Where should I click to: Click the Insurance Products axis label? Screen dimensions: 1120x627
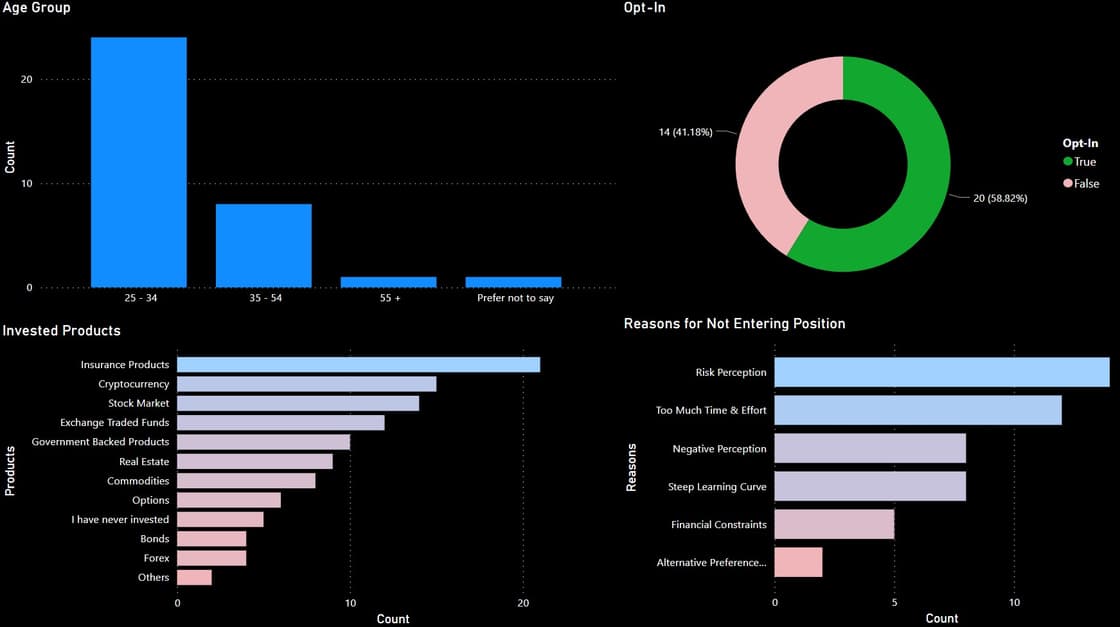125,365
